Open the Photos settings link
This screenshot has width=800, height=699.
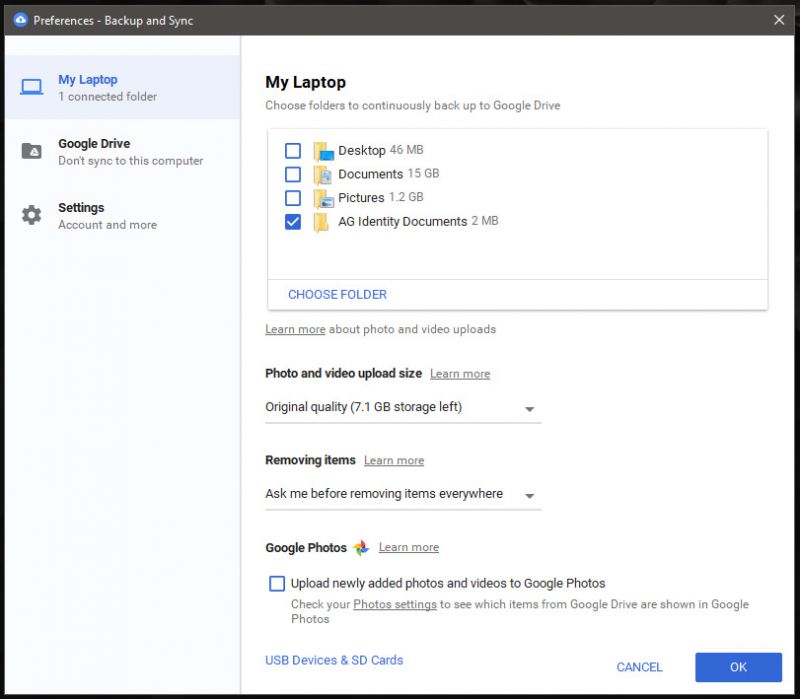pyautogui.click(x=395, y=604)
